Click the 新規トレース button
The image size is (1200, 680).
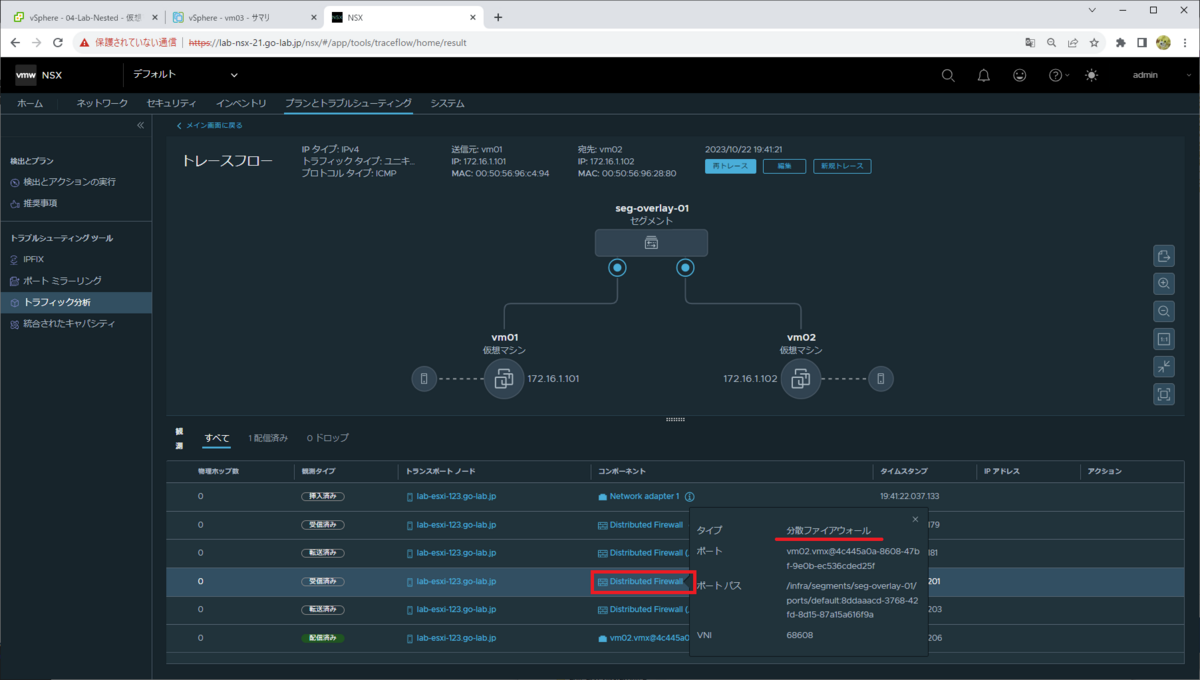tap(842, 166)
